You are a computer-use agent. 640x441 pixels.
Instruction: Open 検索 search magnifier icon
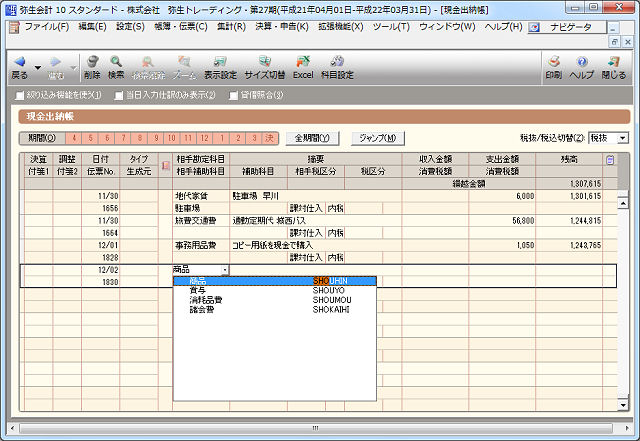pyautogui.click(x=116, y=61)
